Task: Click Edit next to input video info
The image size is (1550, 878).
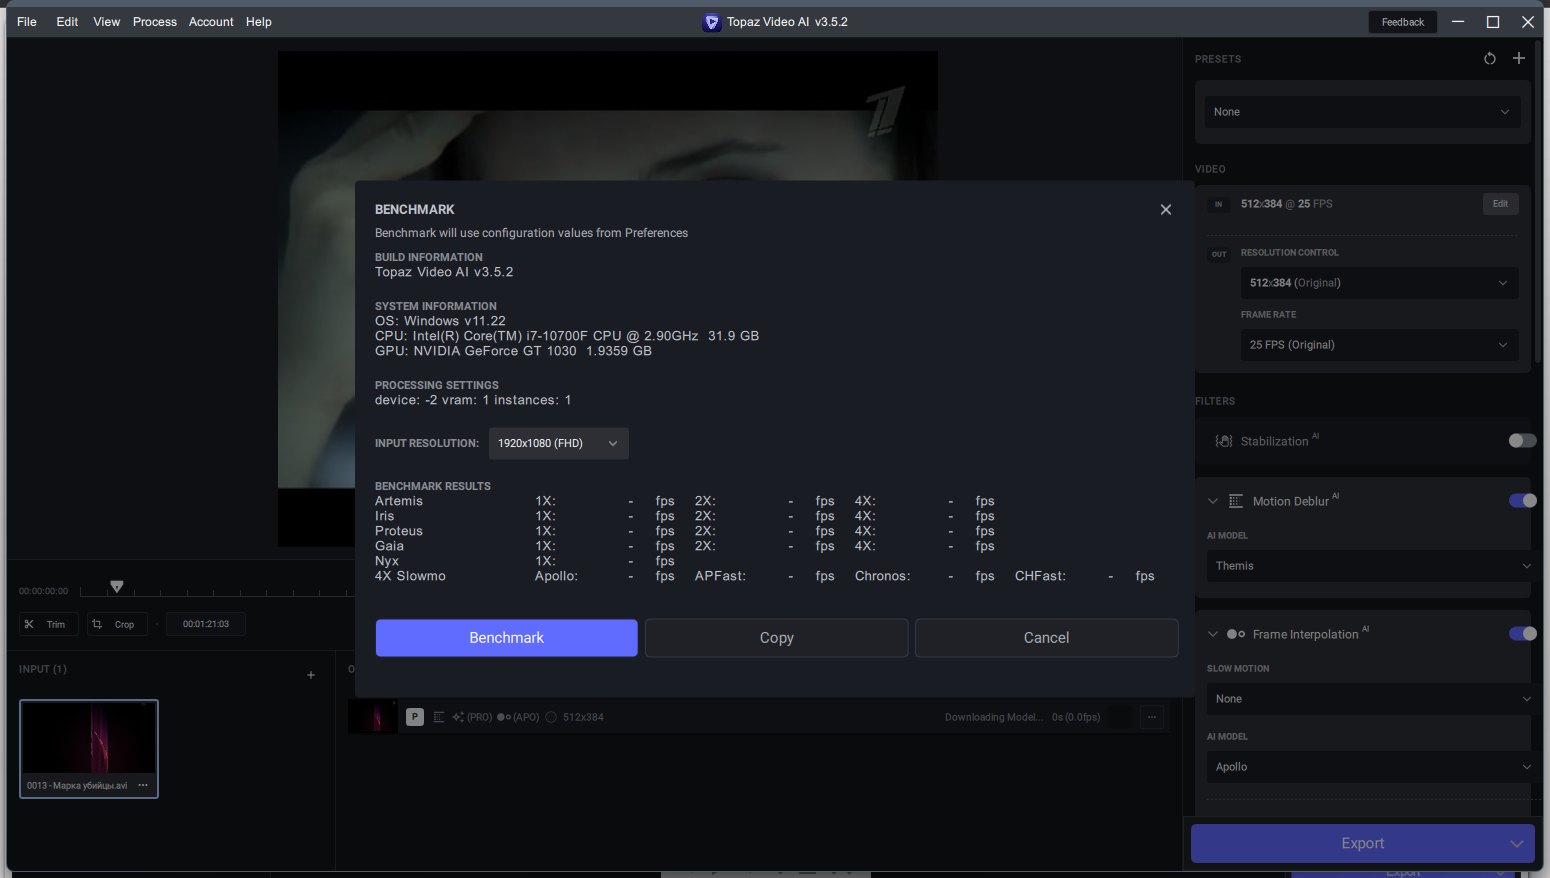Action: (x=1500, y=204)
